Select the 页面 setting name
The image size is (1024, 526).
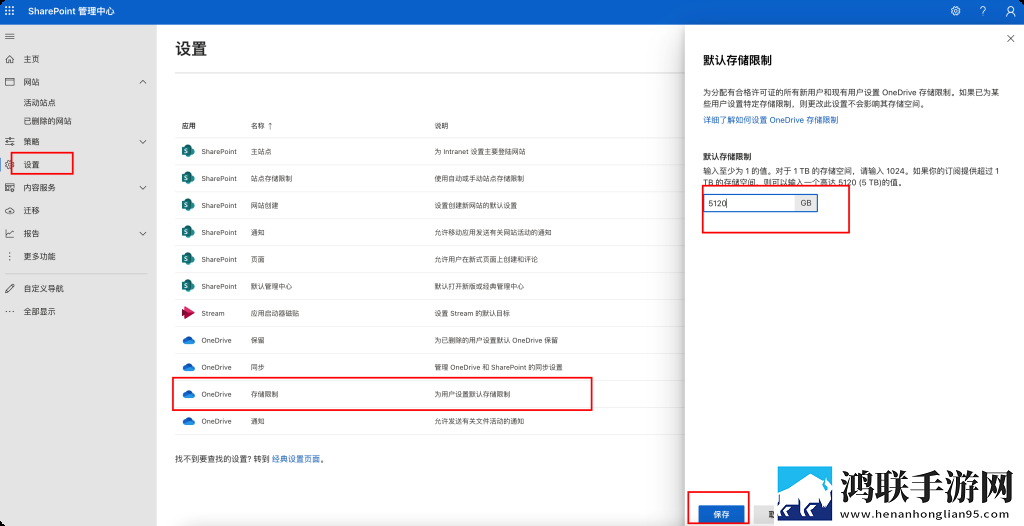(257, 259)
